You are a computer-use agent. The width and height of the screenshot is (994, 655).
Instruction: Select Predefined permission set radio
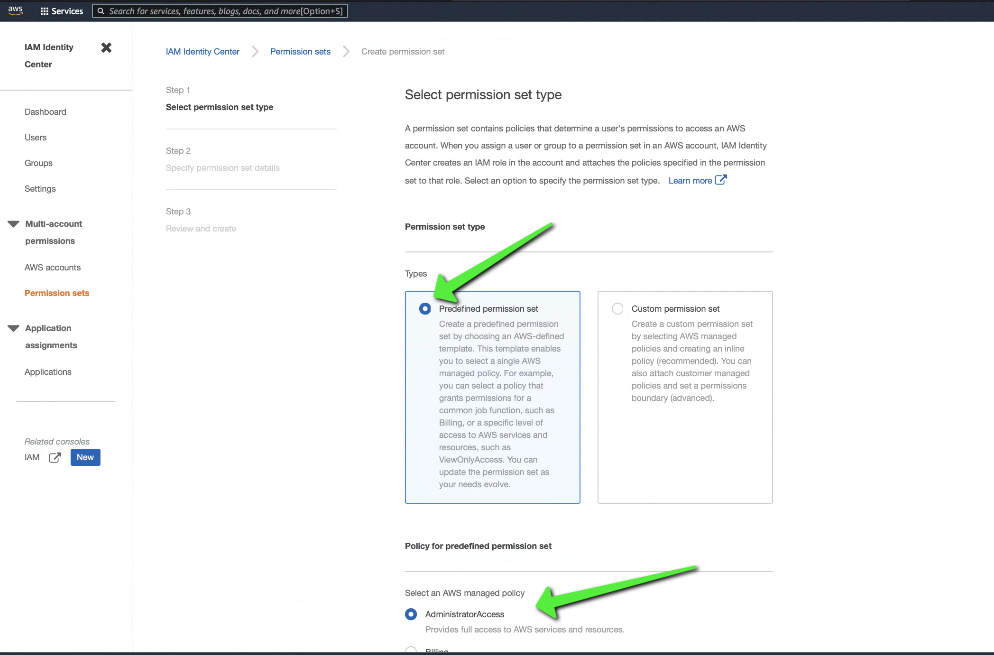coord(425,309)
